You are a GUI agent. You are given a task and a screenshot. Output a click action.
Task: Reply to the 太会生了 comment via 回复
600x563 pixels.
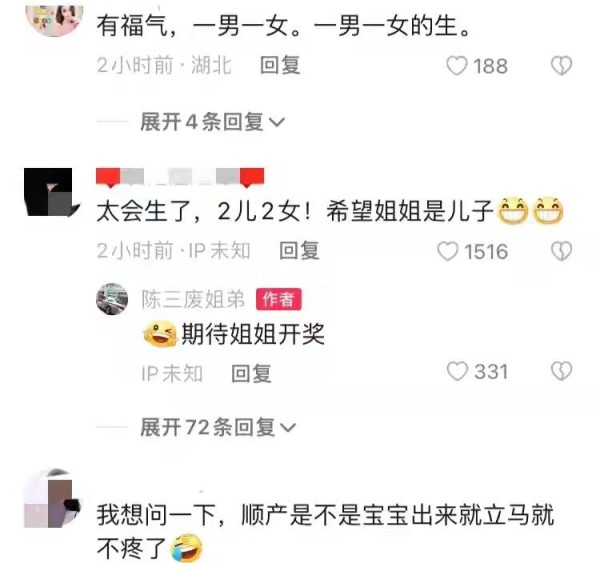(299, 251)
